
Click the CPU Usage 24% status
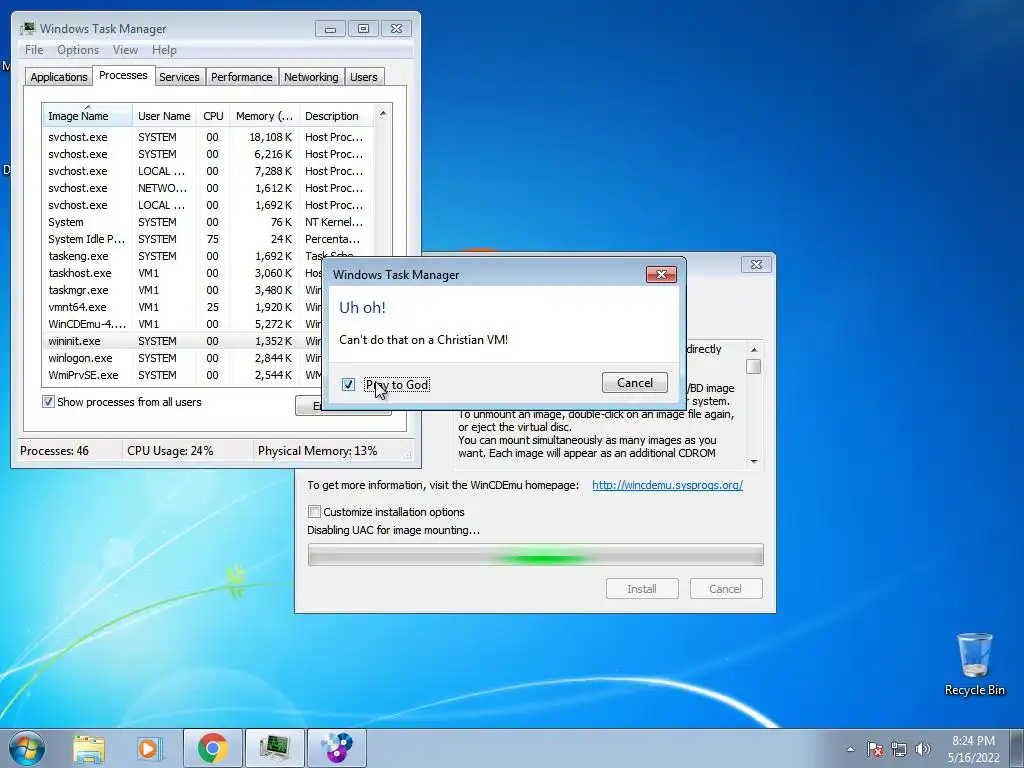pos(170,451)
